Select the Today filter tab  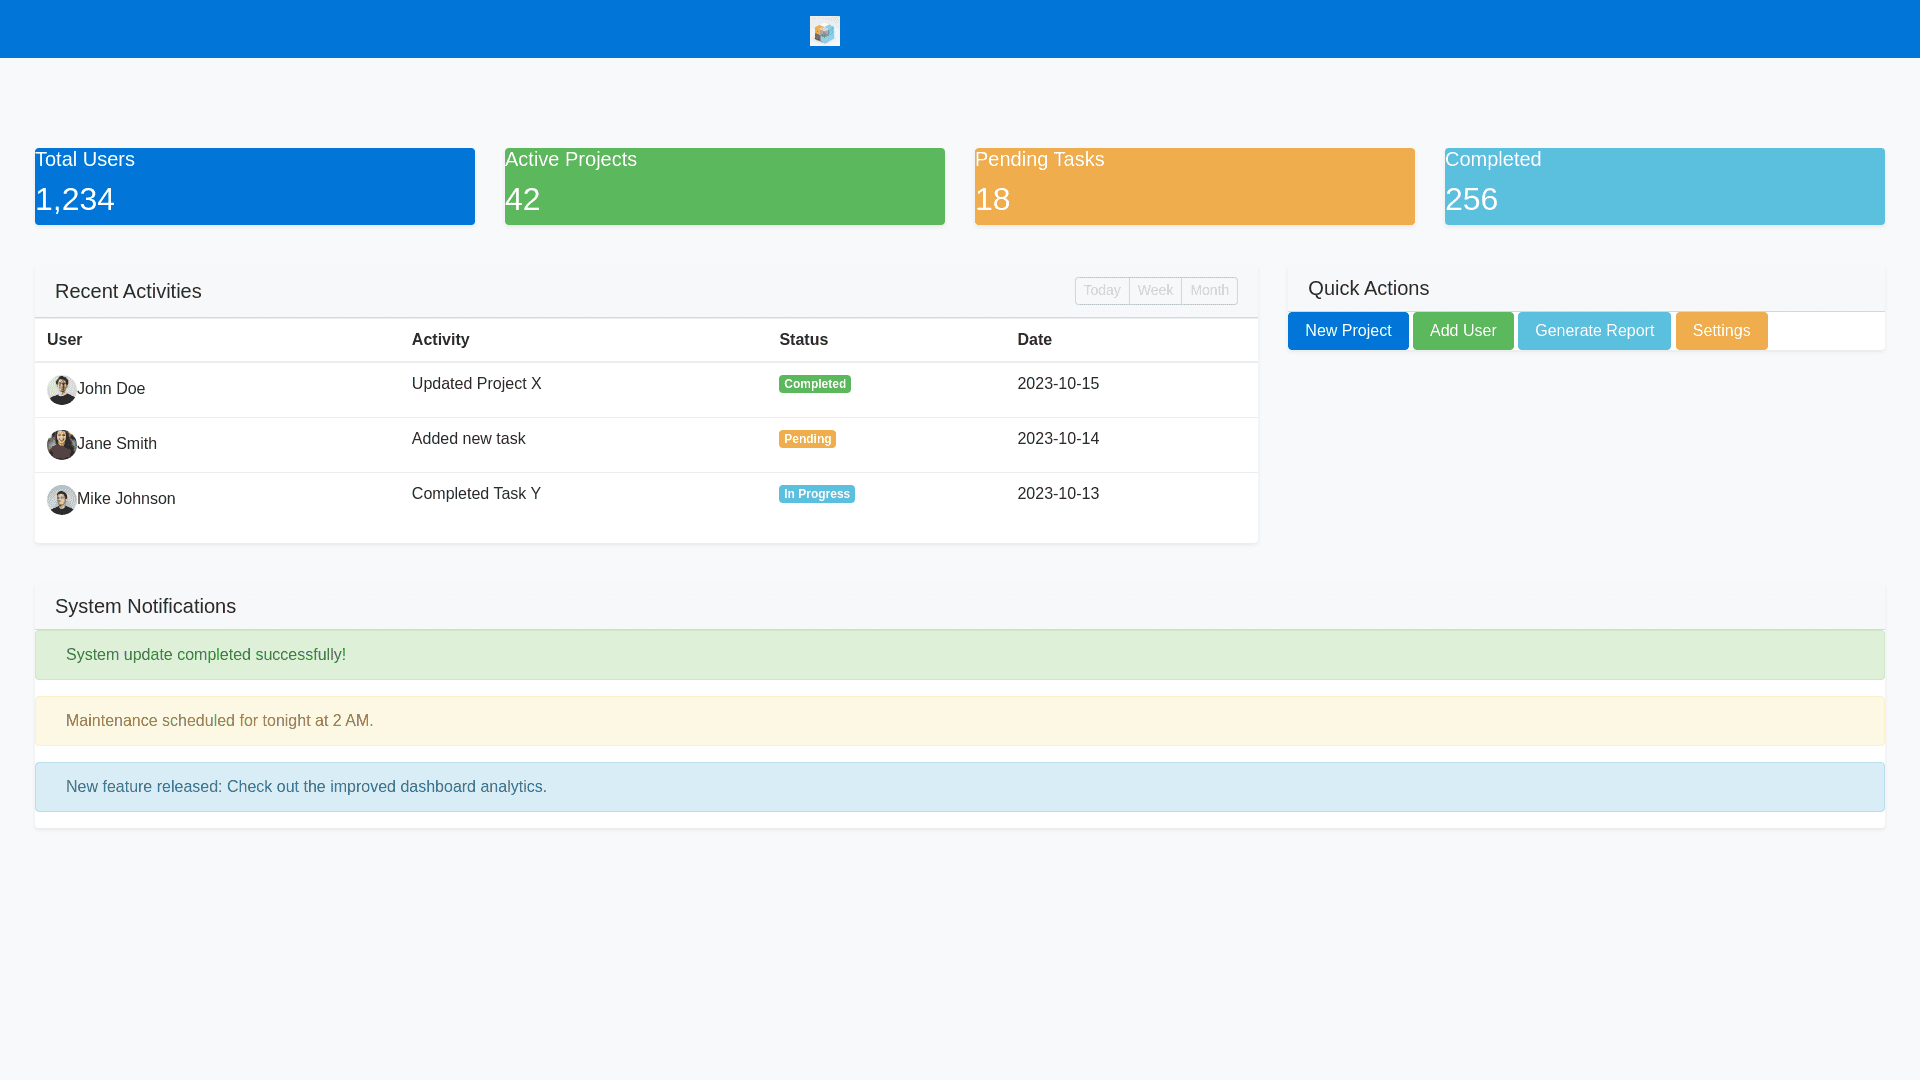pyautogui.click(x=1102, y=290)
